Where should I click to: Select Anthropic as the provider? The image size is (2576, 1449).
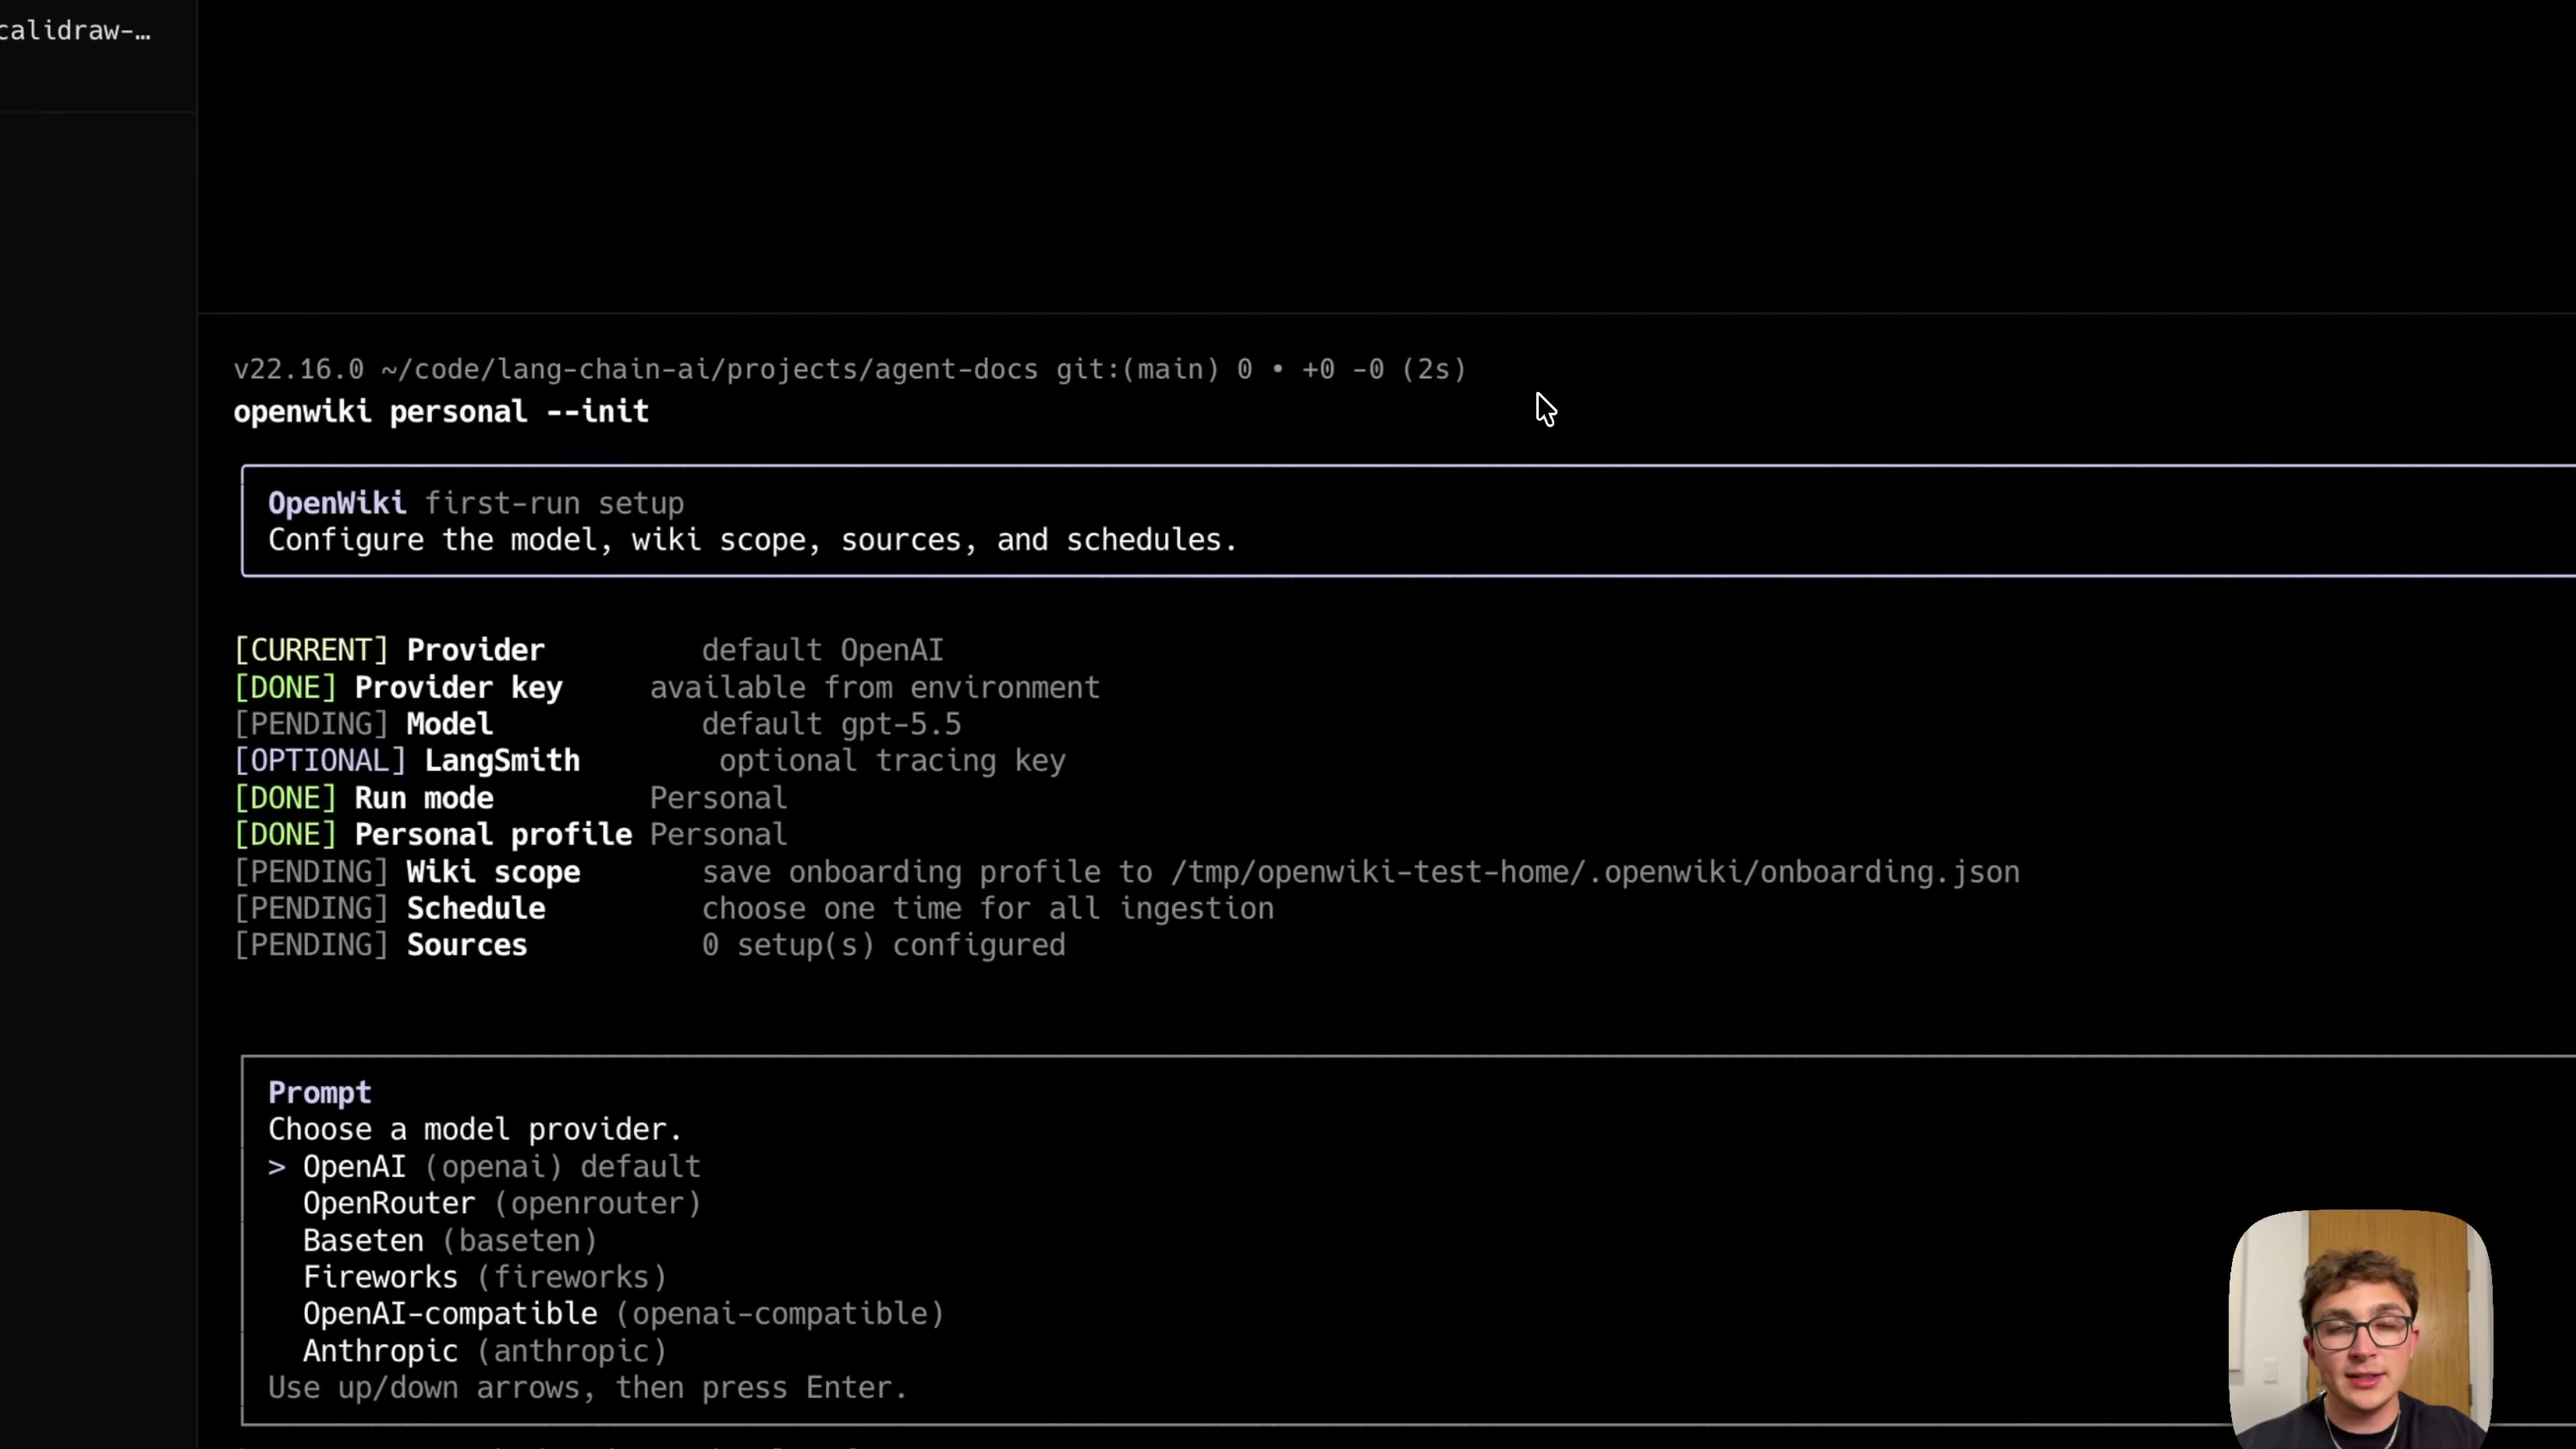point(485,1351)
